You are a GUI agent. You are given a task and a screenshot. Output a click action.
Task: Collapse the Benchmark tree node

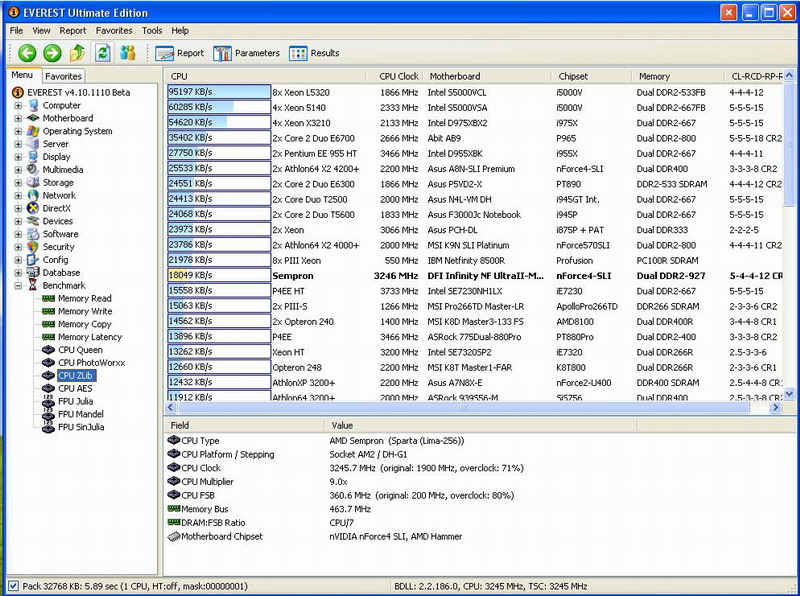18,285
